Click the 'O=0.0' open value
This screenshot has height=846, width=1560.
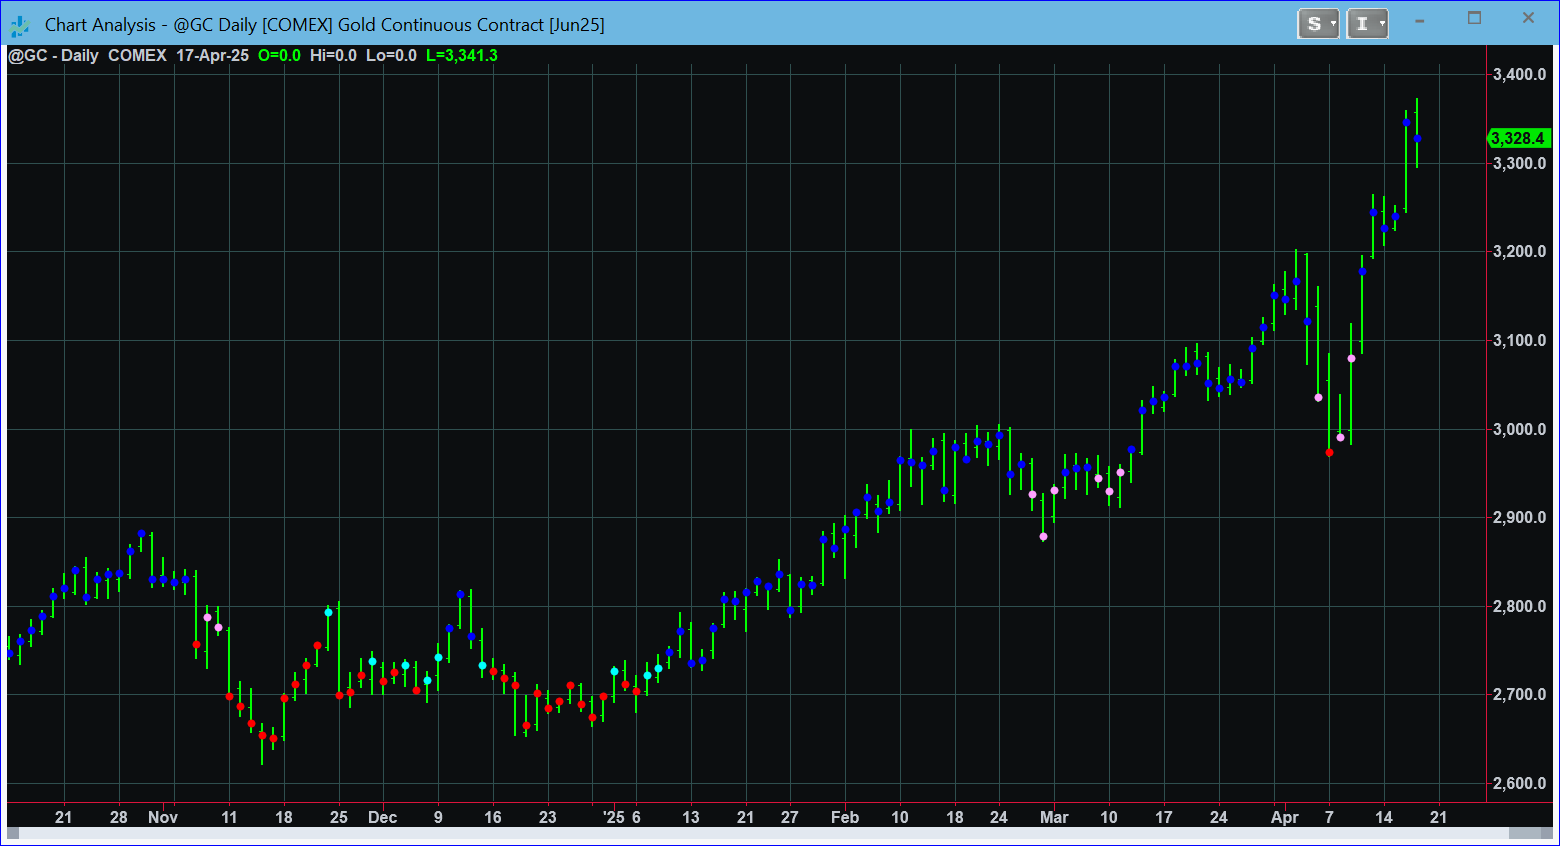click(x=279, y=56)
